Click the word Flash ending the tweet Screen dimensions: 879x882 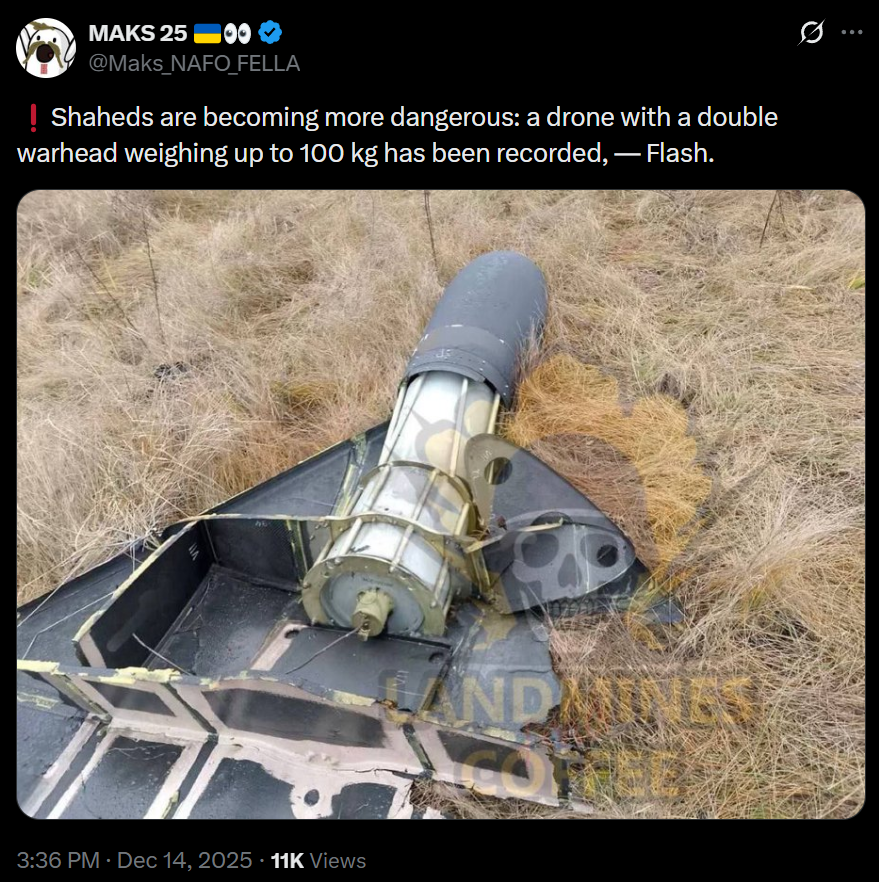pos(680,153)
